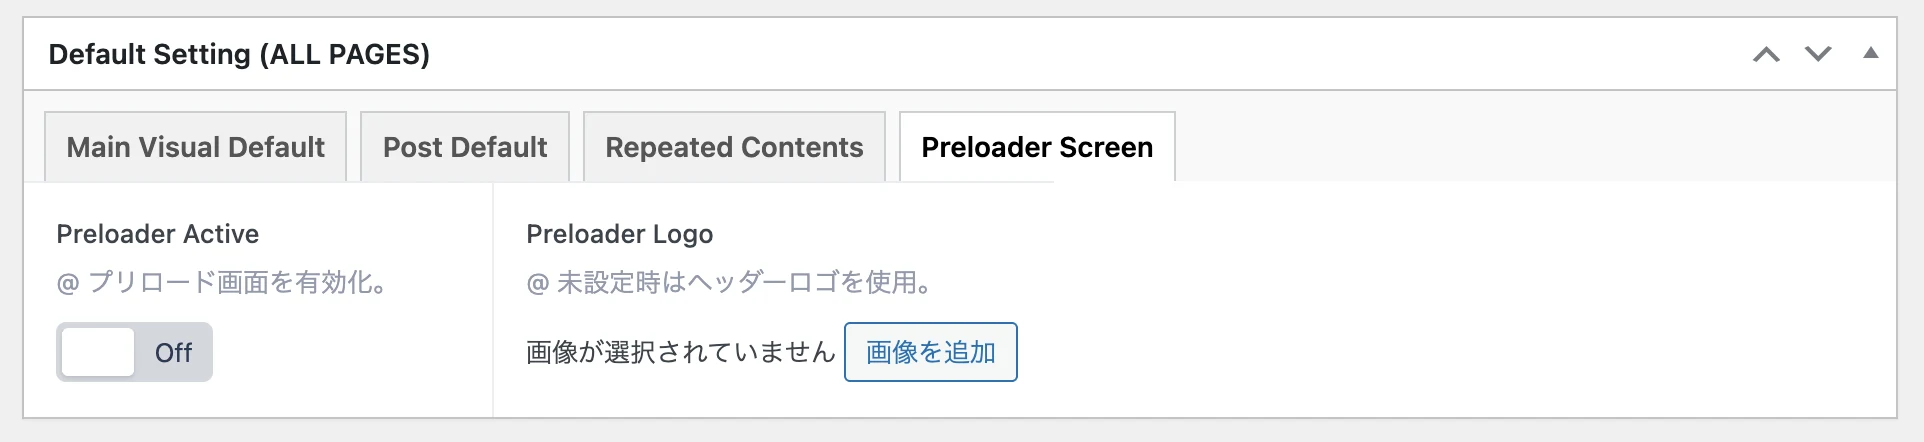
Task: Click the 画像が選択されていません status text
Action: tap(680, 352)
